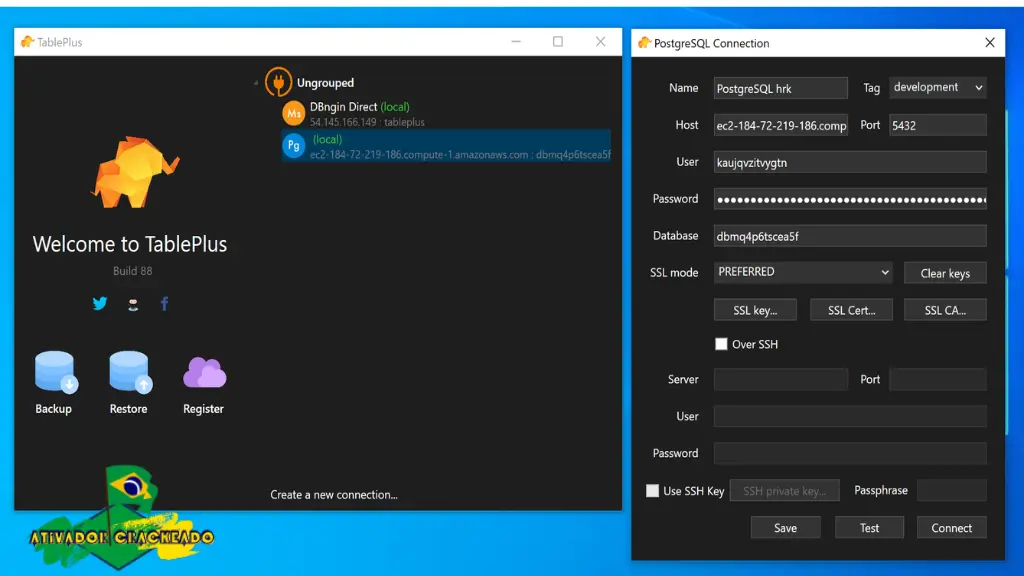Select the ec2 amazonaws PostgreSQL connection row

(447, 146)
